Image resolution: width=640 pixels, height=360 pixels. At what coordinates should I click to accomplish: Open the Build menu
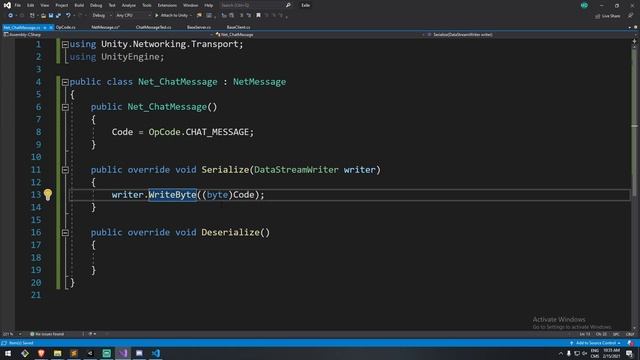pos(79,5)
